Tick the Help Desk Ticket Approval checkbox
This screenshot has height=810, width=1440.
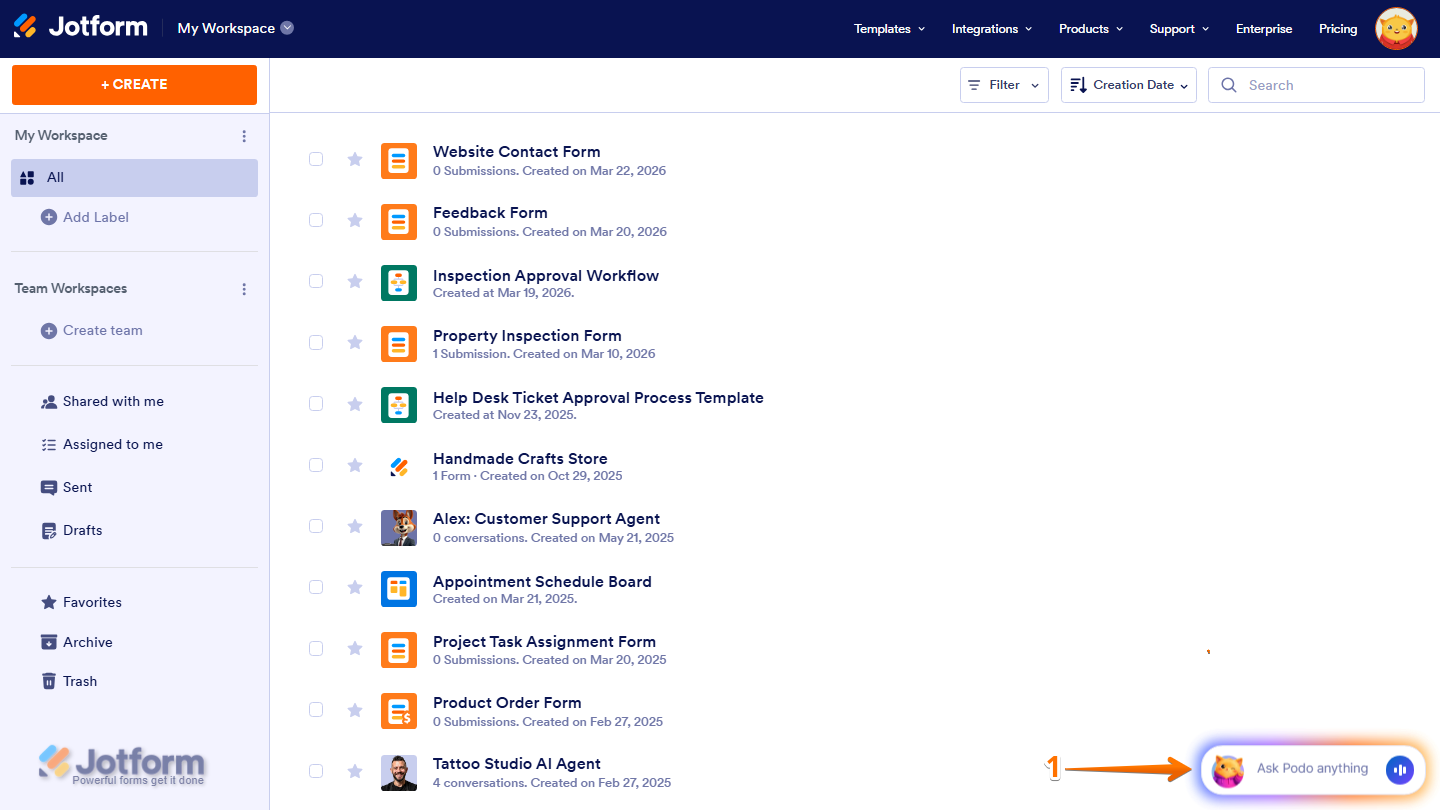click(316, 404)
